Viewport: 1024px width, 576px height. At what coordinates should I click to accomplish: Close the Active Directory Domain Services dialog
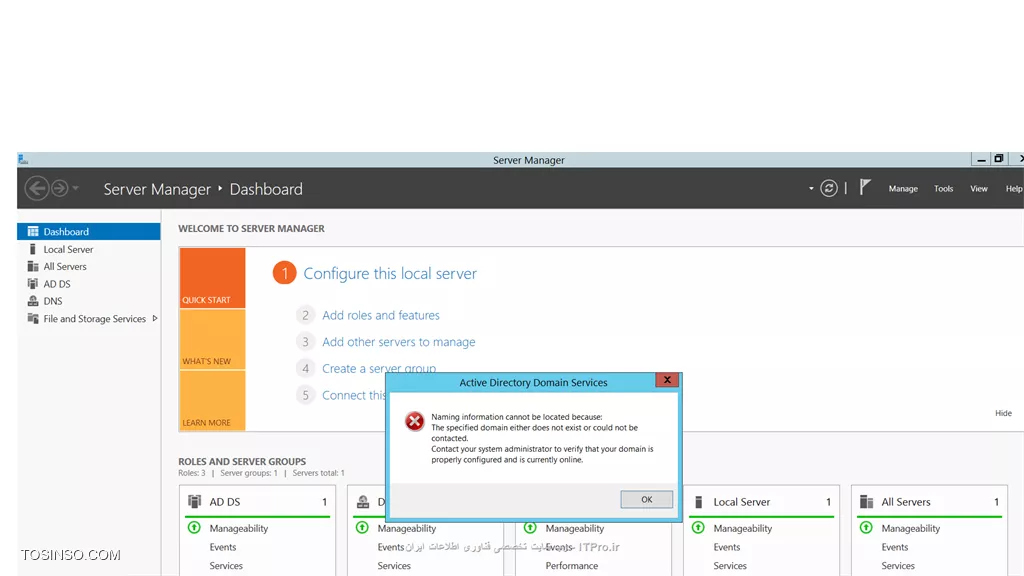(x=667, y=380)
